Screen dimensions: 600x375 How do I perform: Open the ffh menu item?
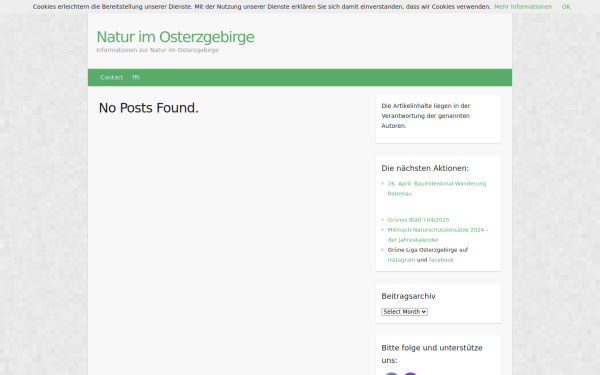(x=136, y=77)
